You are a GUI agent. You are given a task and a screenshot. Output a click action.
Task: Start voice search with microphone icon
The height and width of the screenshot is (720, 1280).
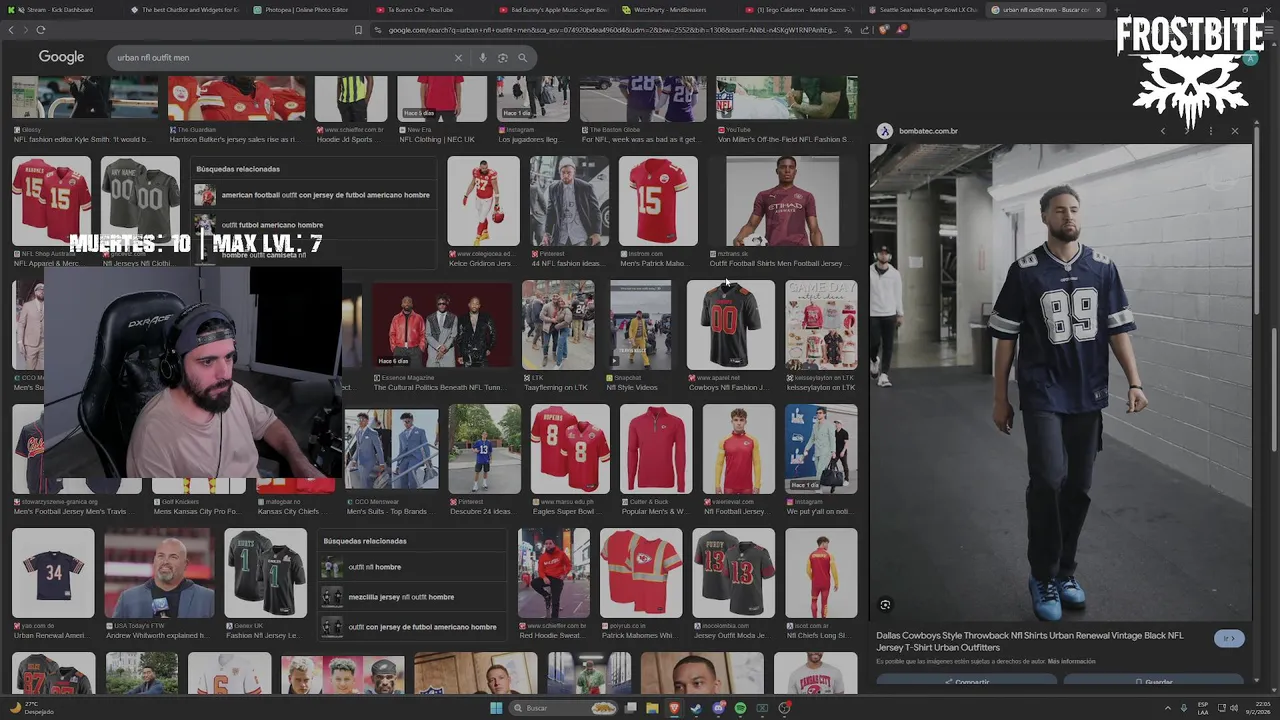[x=483, y=58]
